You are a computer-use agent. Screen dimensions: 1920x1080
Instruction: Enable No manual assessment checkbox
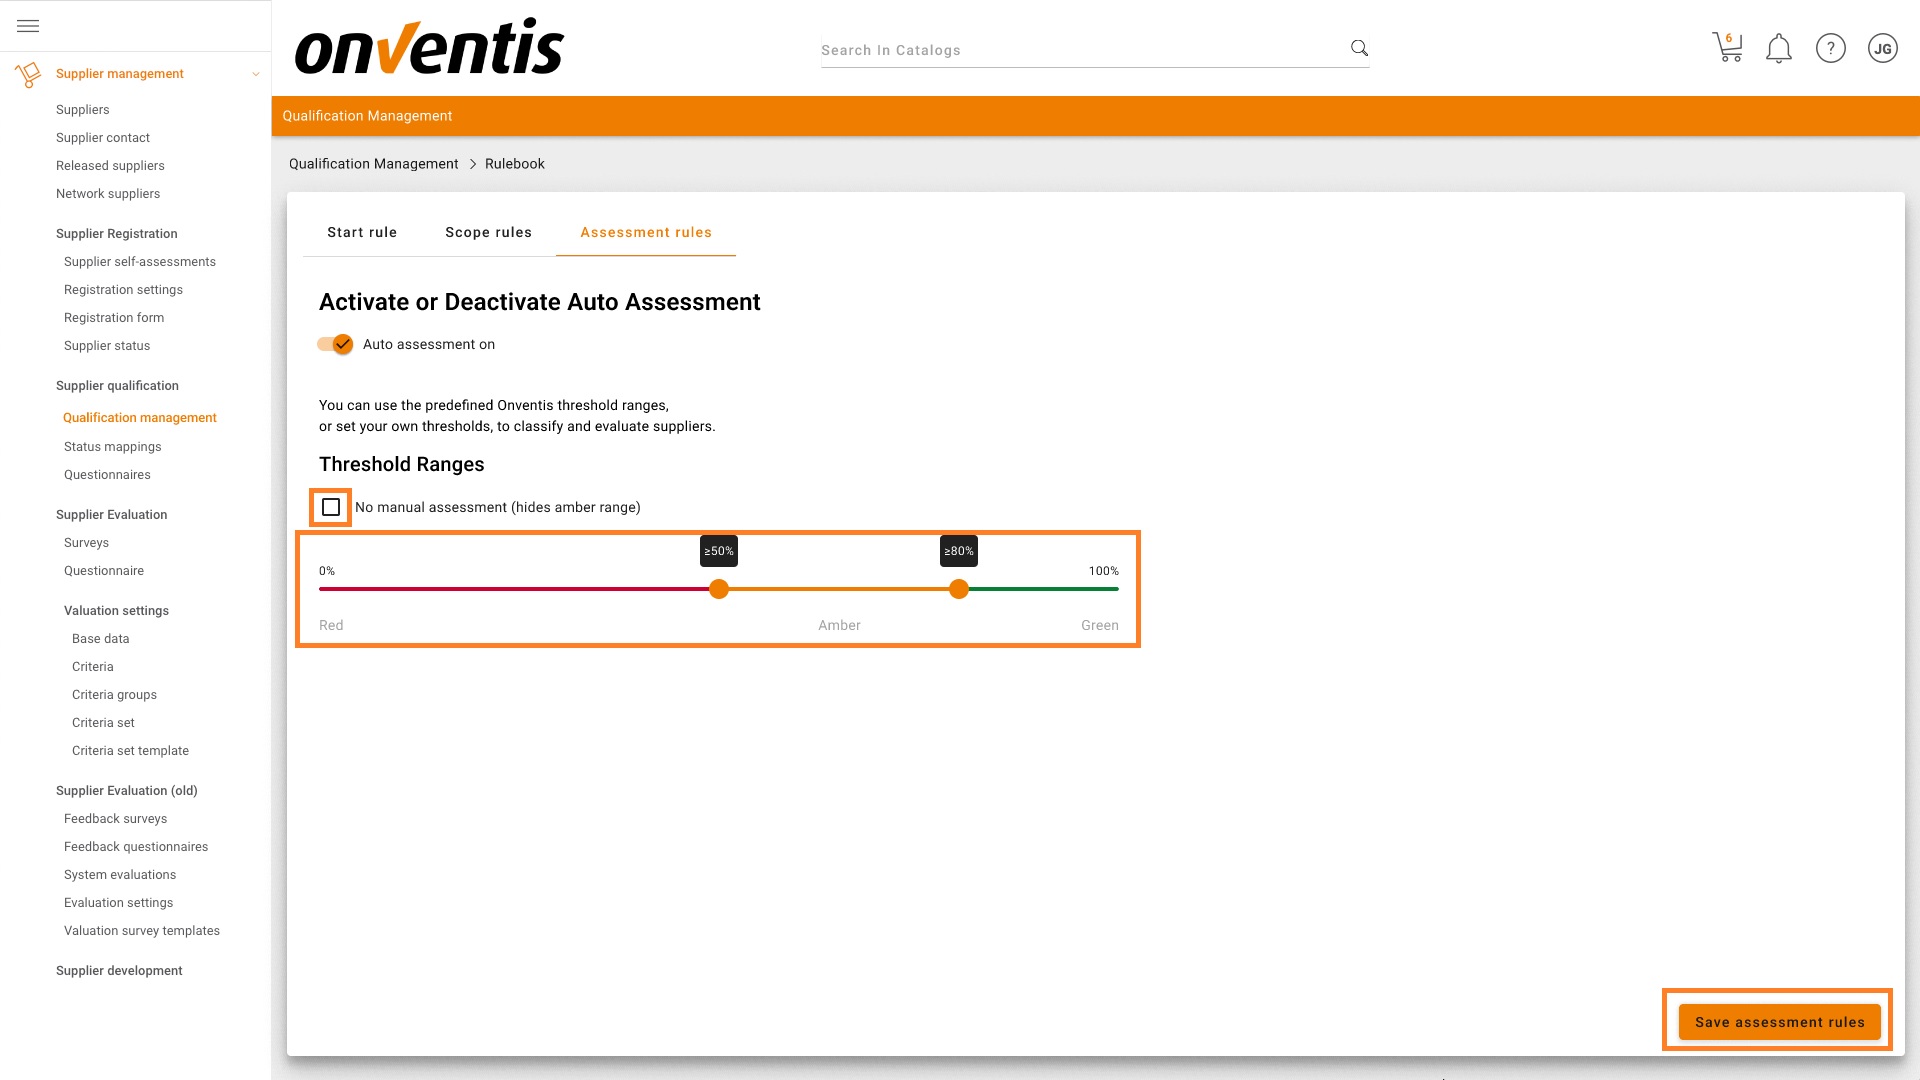coord(331,506)
